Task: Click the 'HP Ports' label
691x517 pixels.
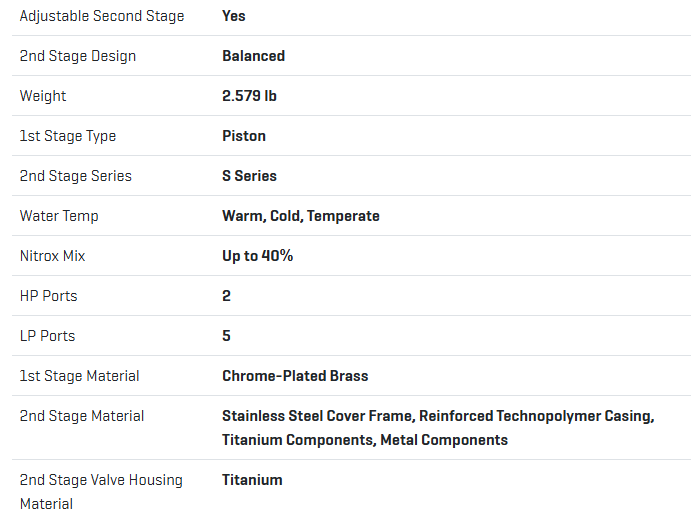Action: tap(48, 296)
